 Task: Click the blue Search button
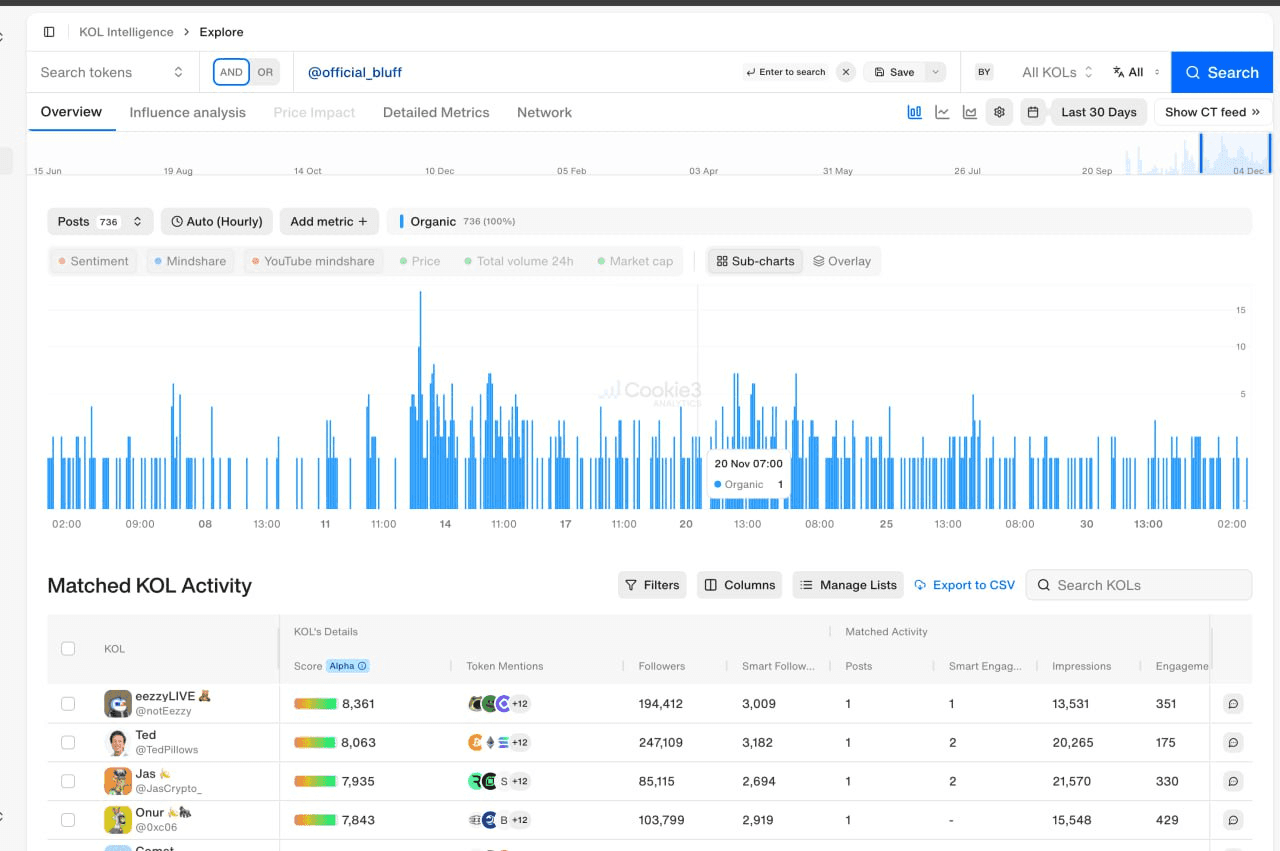tap(1222, 72)
